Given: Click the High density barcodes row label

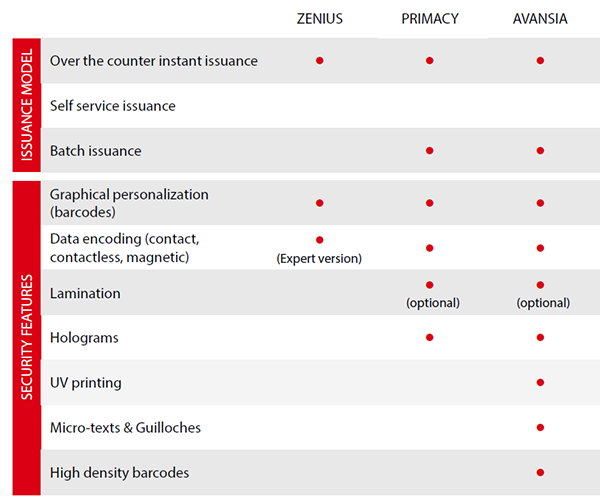Looking at the screenshot, I should click(119, 473).
